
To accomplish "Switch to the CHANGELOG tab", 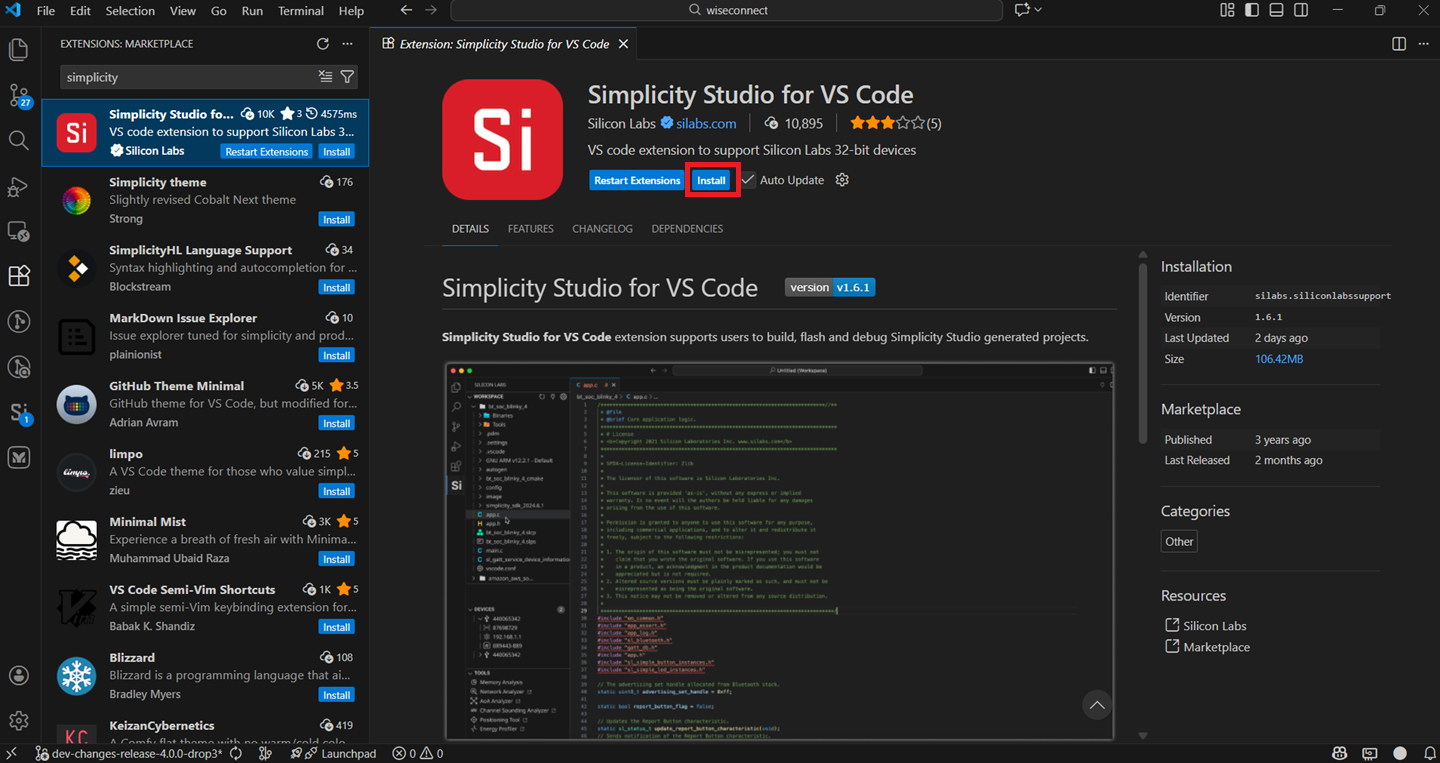I will click(x=602, y=228).
